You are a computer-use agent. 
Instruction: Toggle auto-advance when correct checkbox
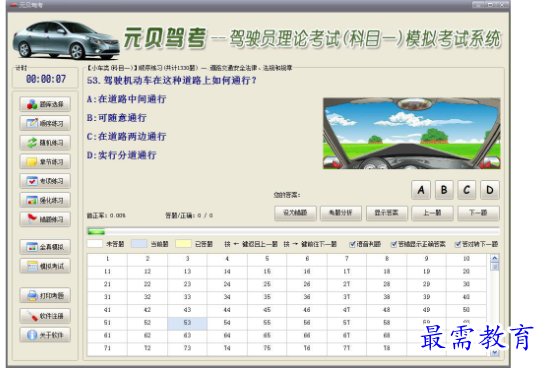[458, 244]
